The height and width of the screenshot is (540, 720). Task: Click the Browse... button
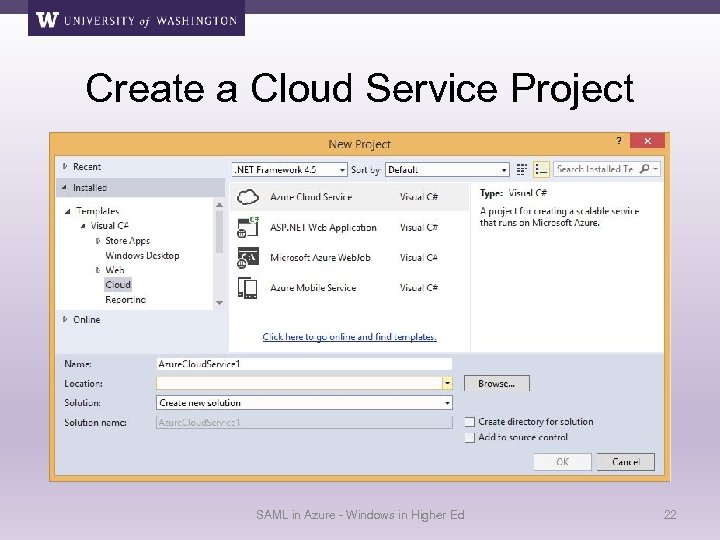click(x=496, y=383)
